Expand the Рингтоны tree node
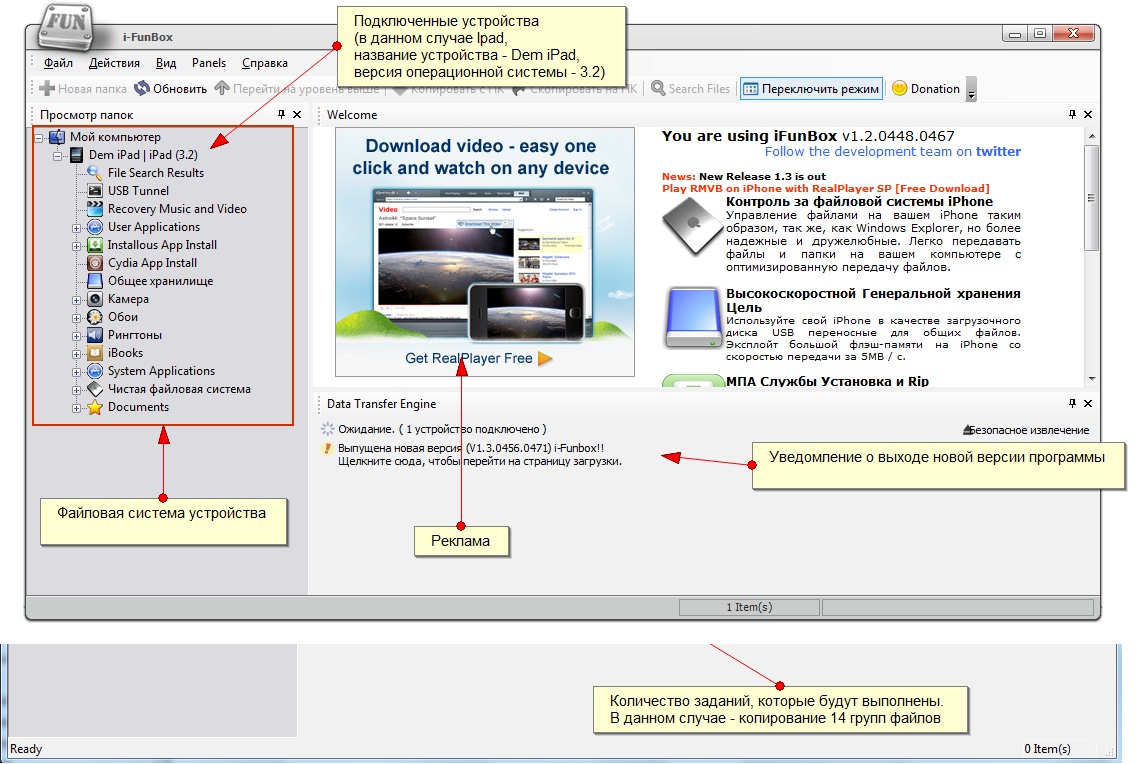 tap(76, 336)
